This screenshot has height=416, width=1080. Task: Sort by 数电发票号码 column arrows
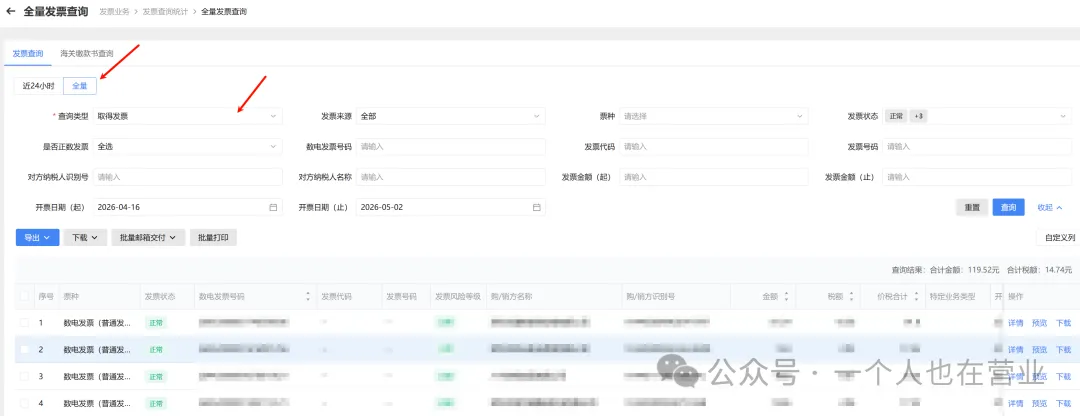[308, 297]
